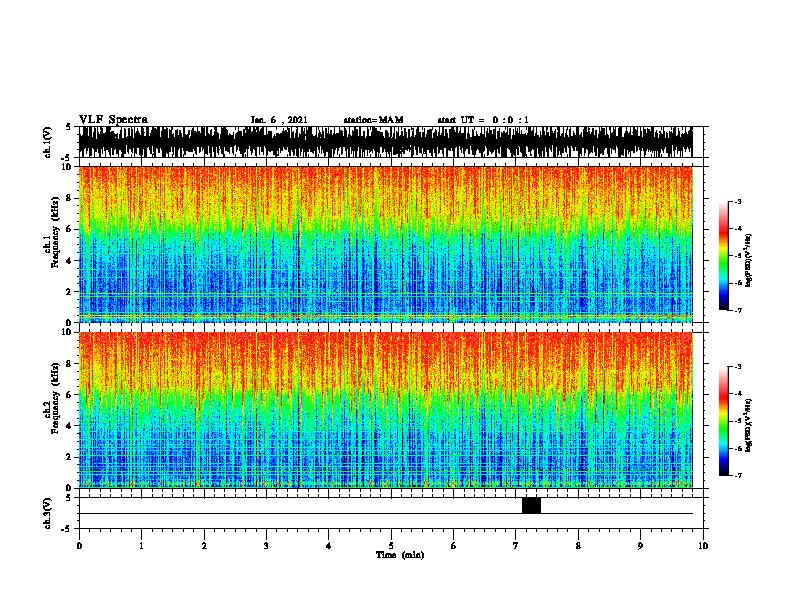Click the 'station=MAM' header label

373,120
